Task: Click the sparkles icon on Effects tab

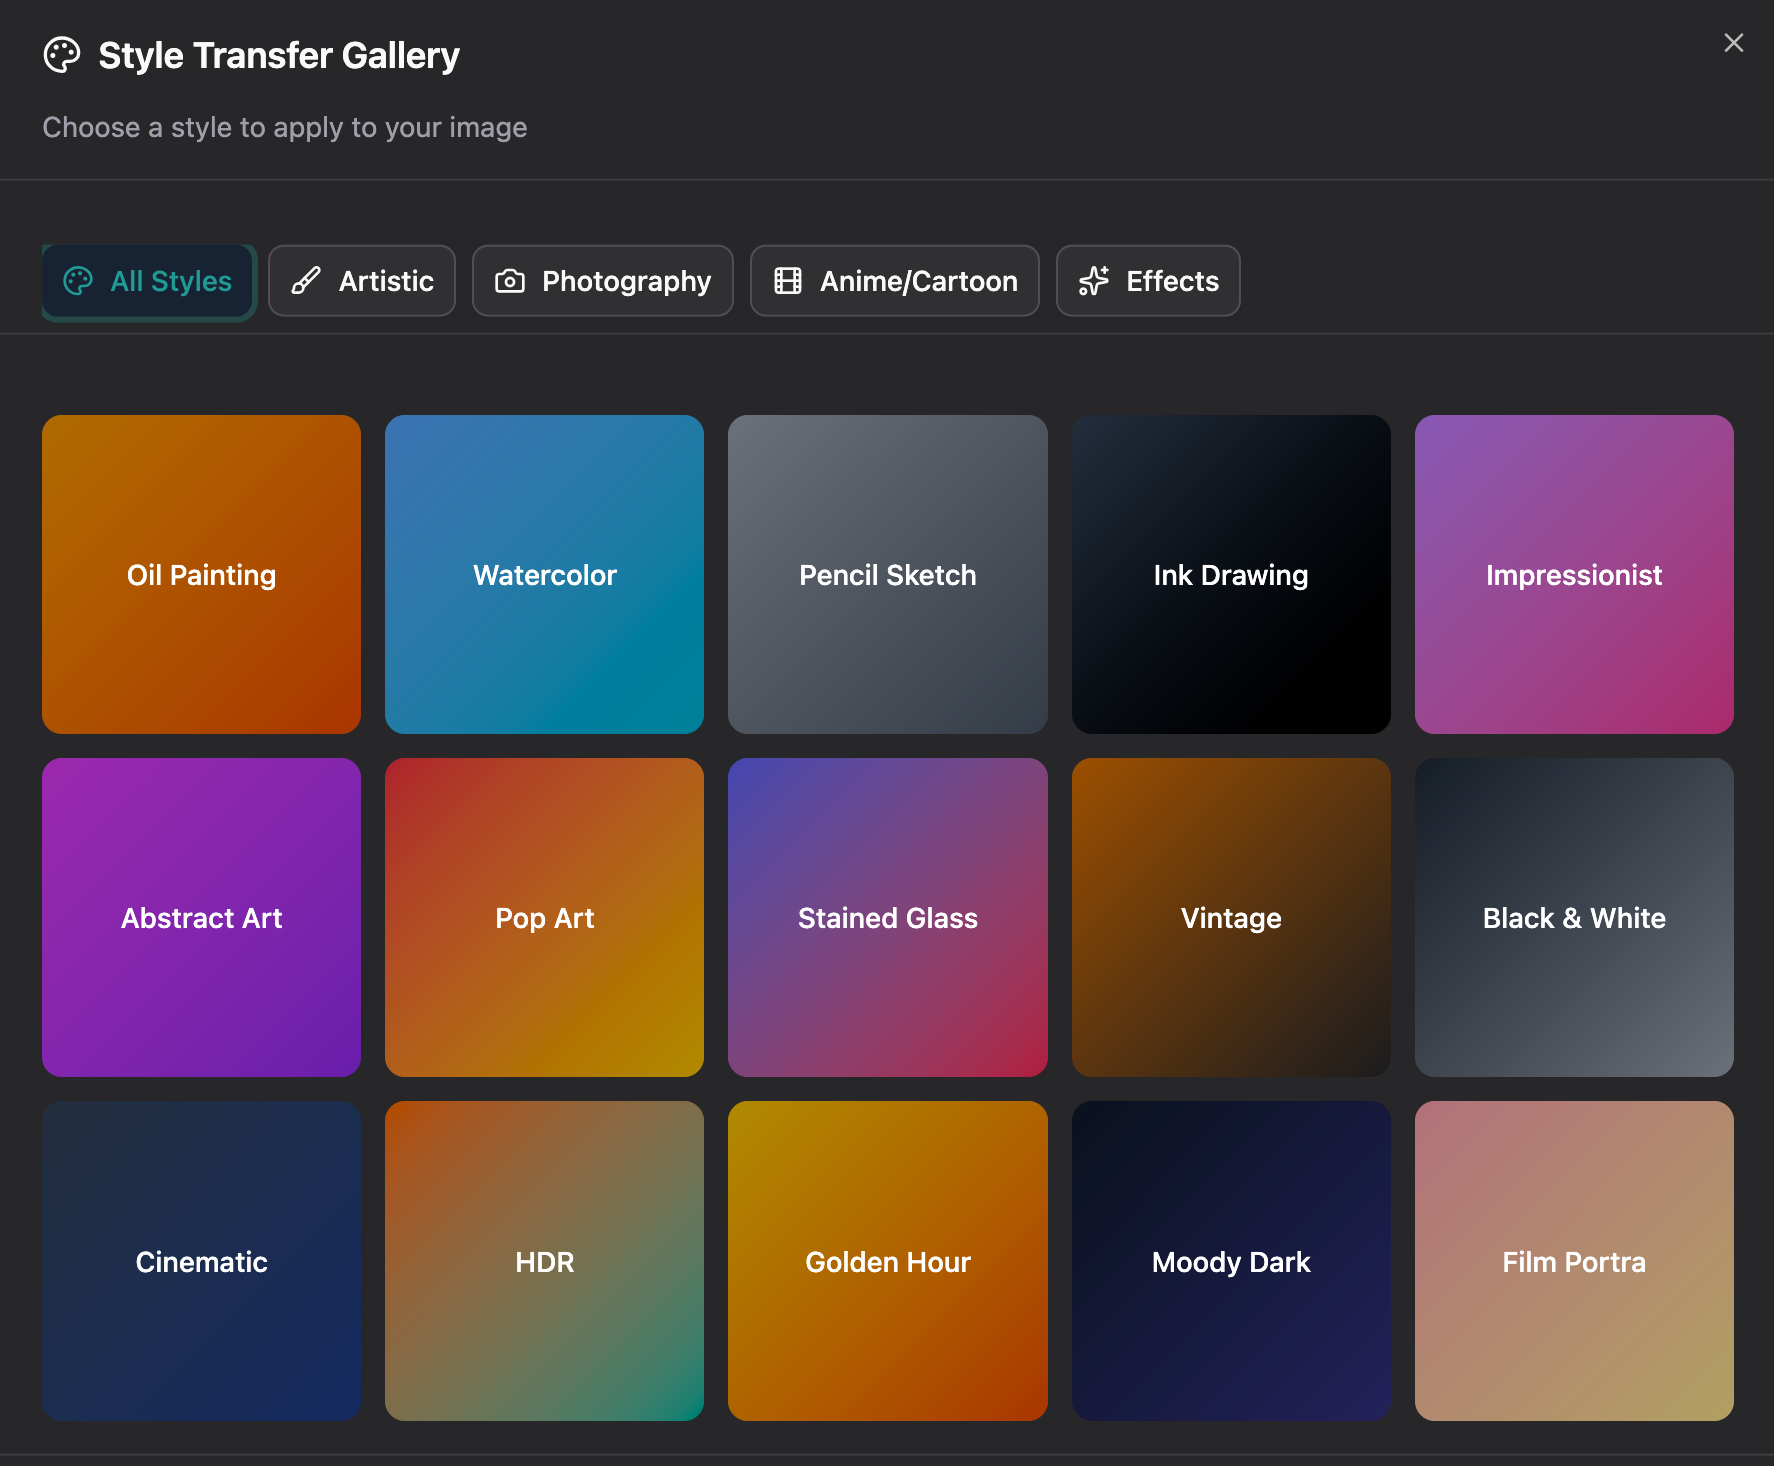Action: (1094, 281)
